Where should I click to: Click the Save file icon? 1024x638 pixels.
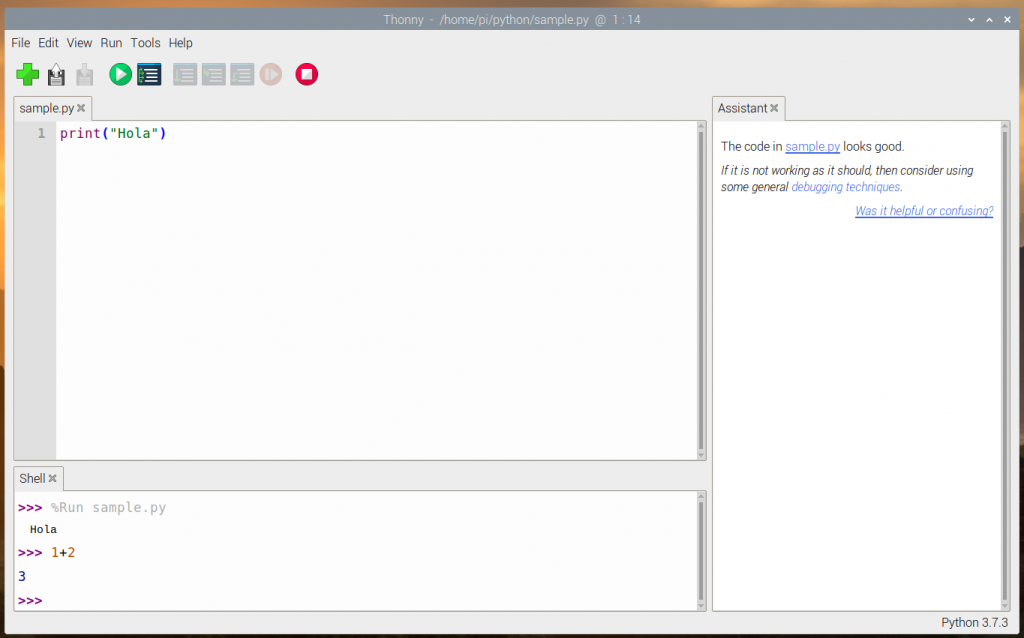84,74
